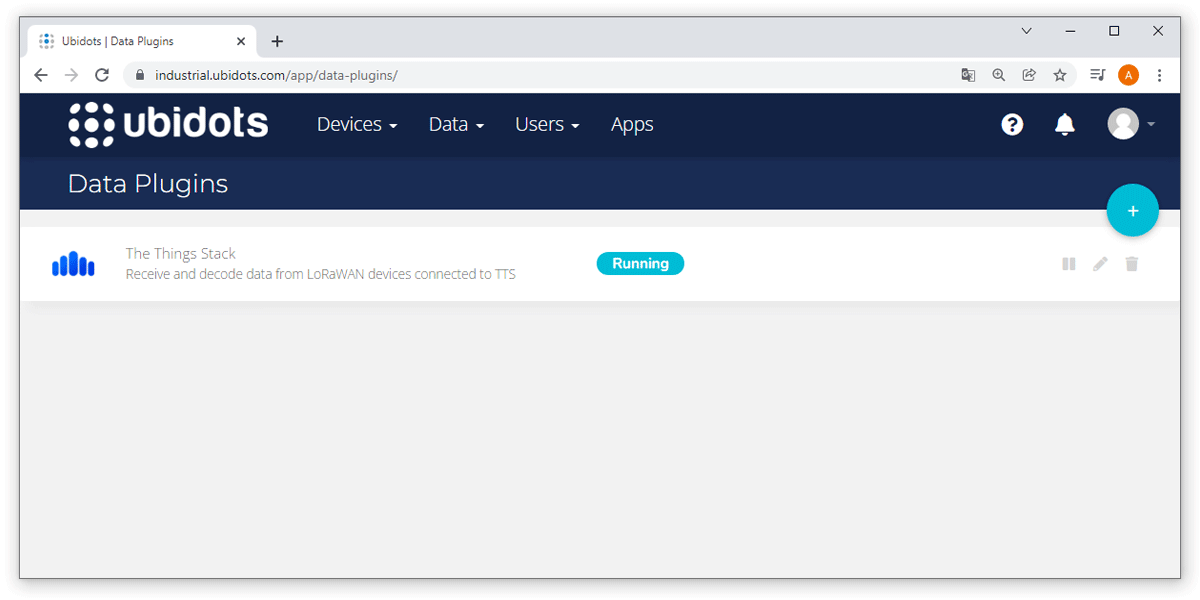This screenshot has height=600, width=1200.
Task: Expand the Data menu
Action: tap(456, 125)
